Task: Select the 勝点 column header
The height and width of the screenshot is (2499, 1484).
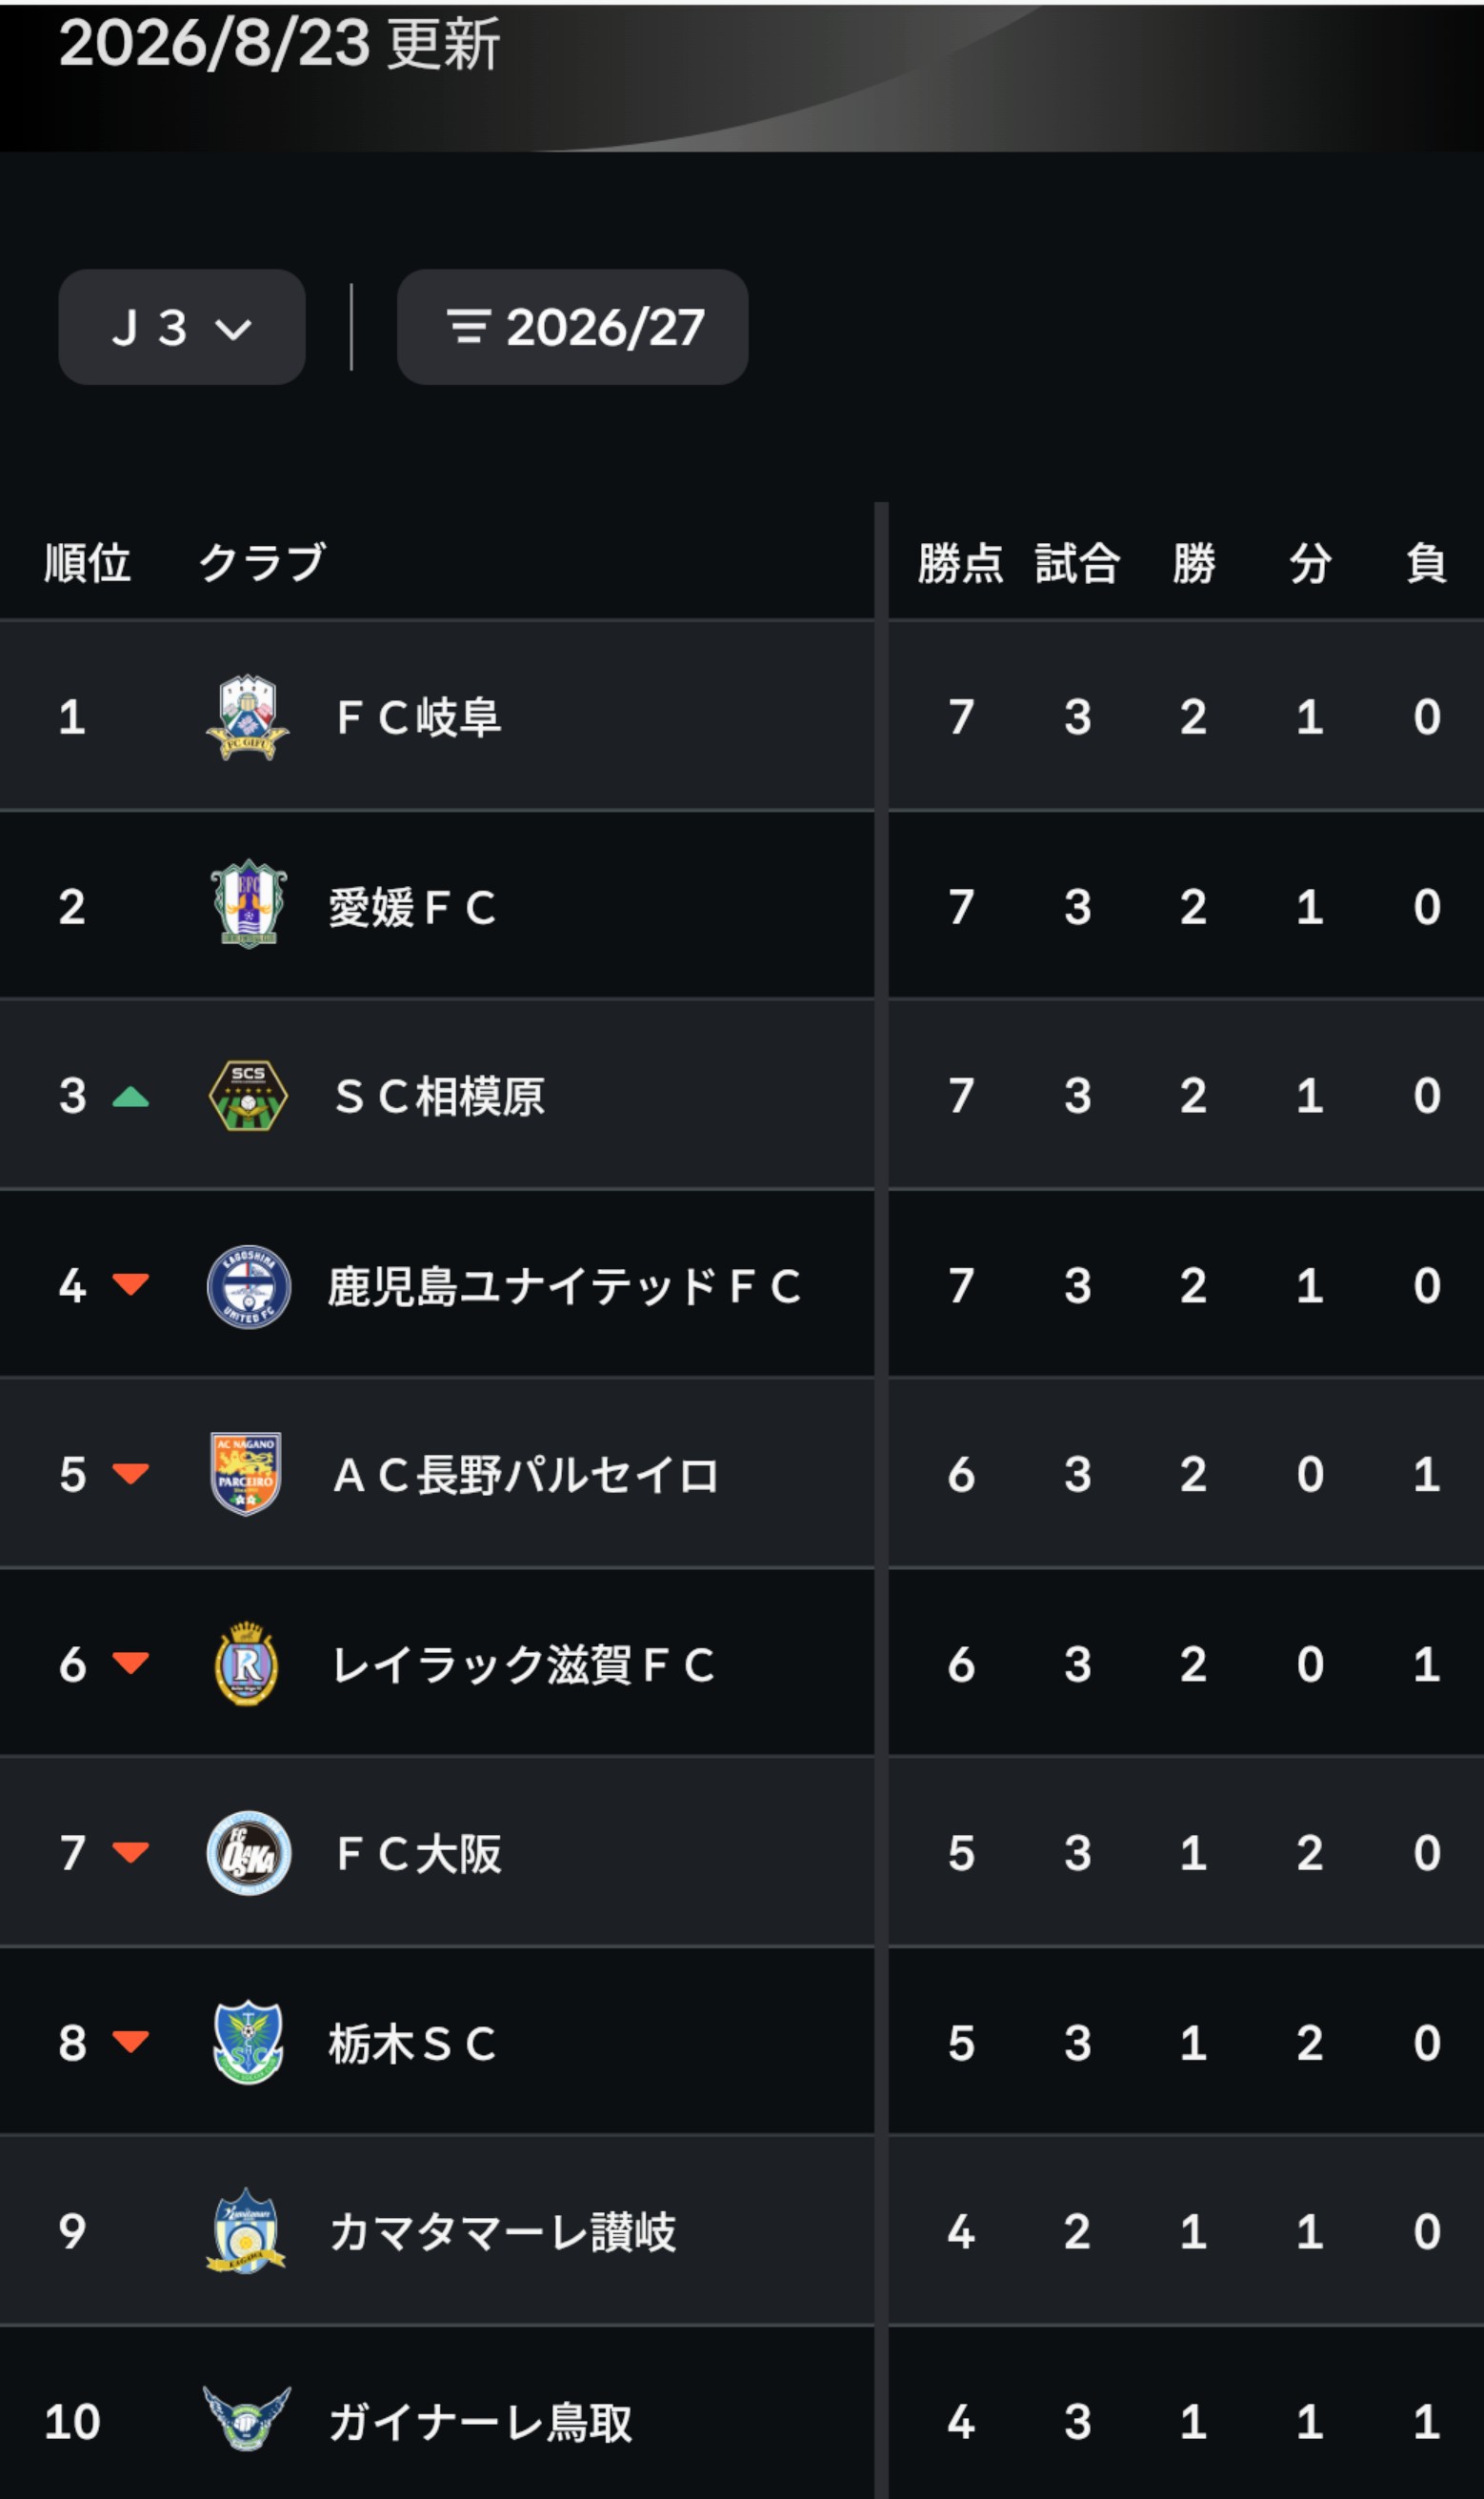Action: point(960,563)
